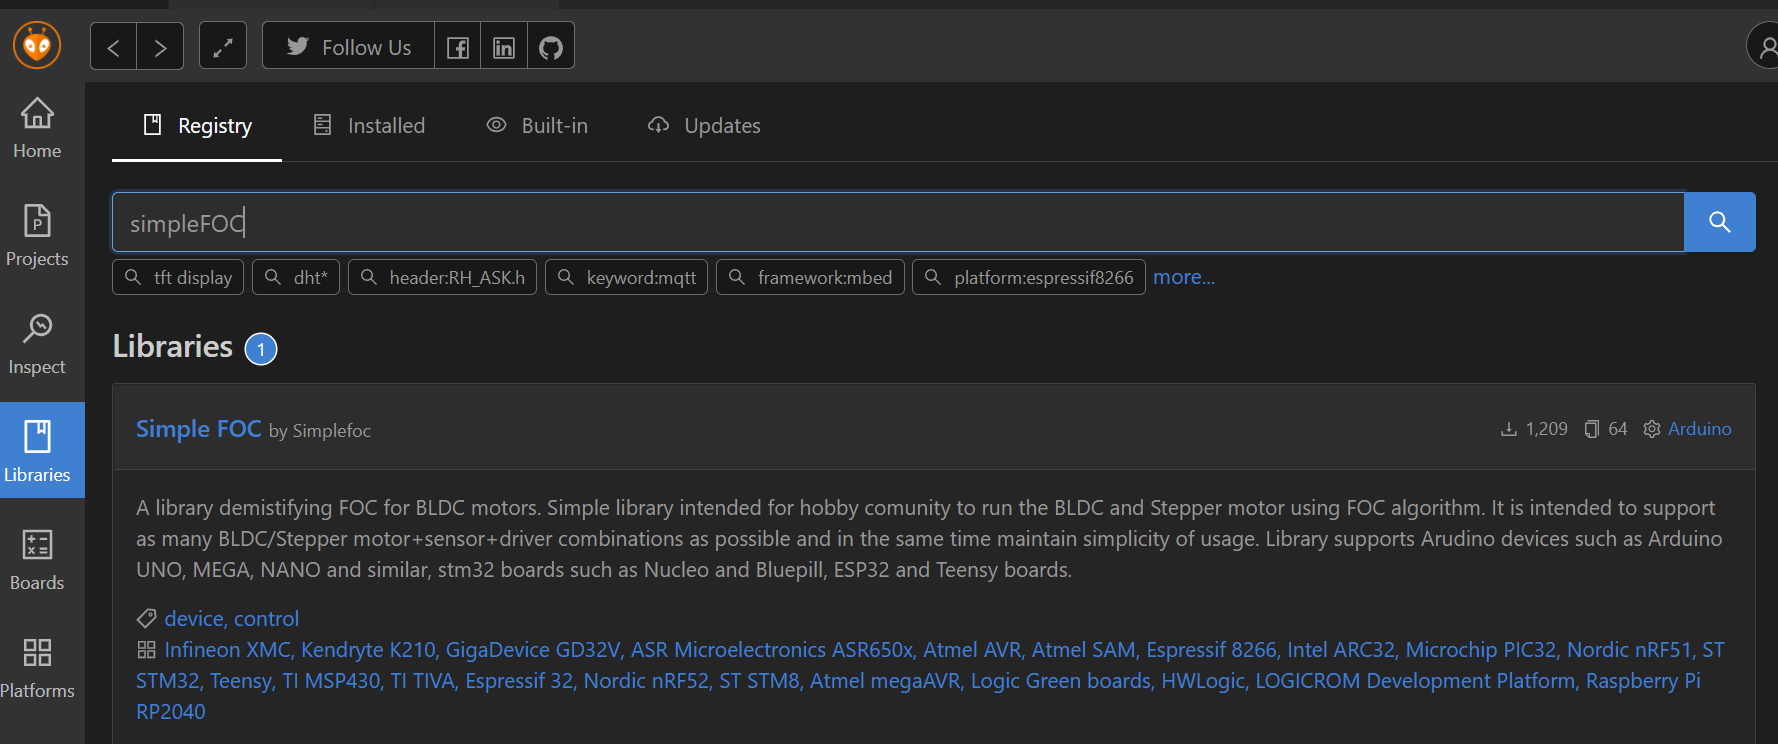Open the account profile icon
The image size is (1778, 744).
click(x=1766, y=46)
